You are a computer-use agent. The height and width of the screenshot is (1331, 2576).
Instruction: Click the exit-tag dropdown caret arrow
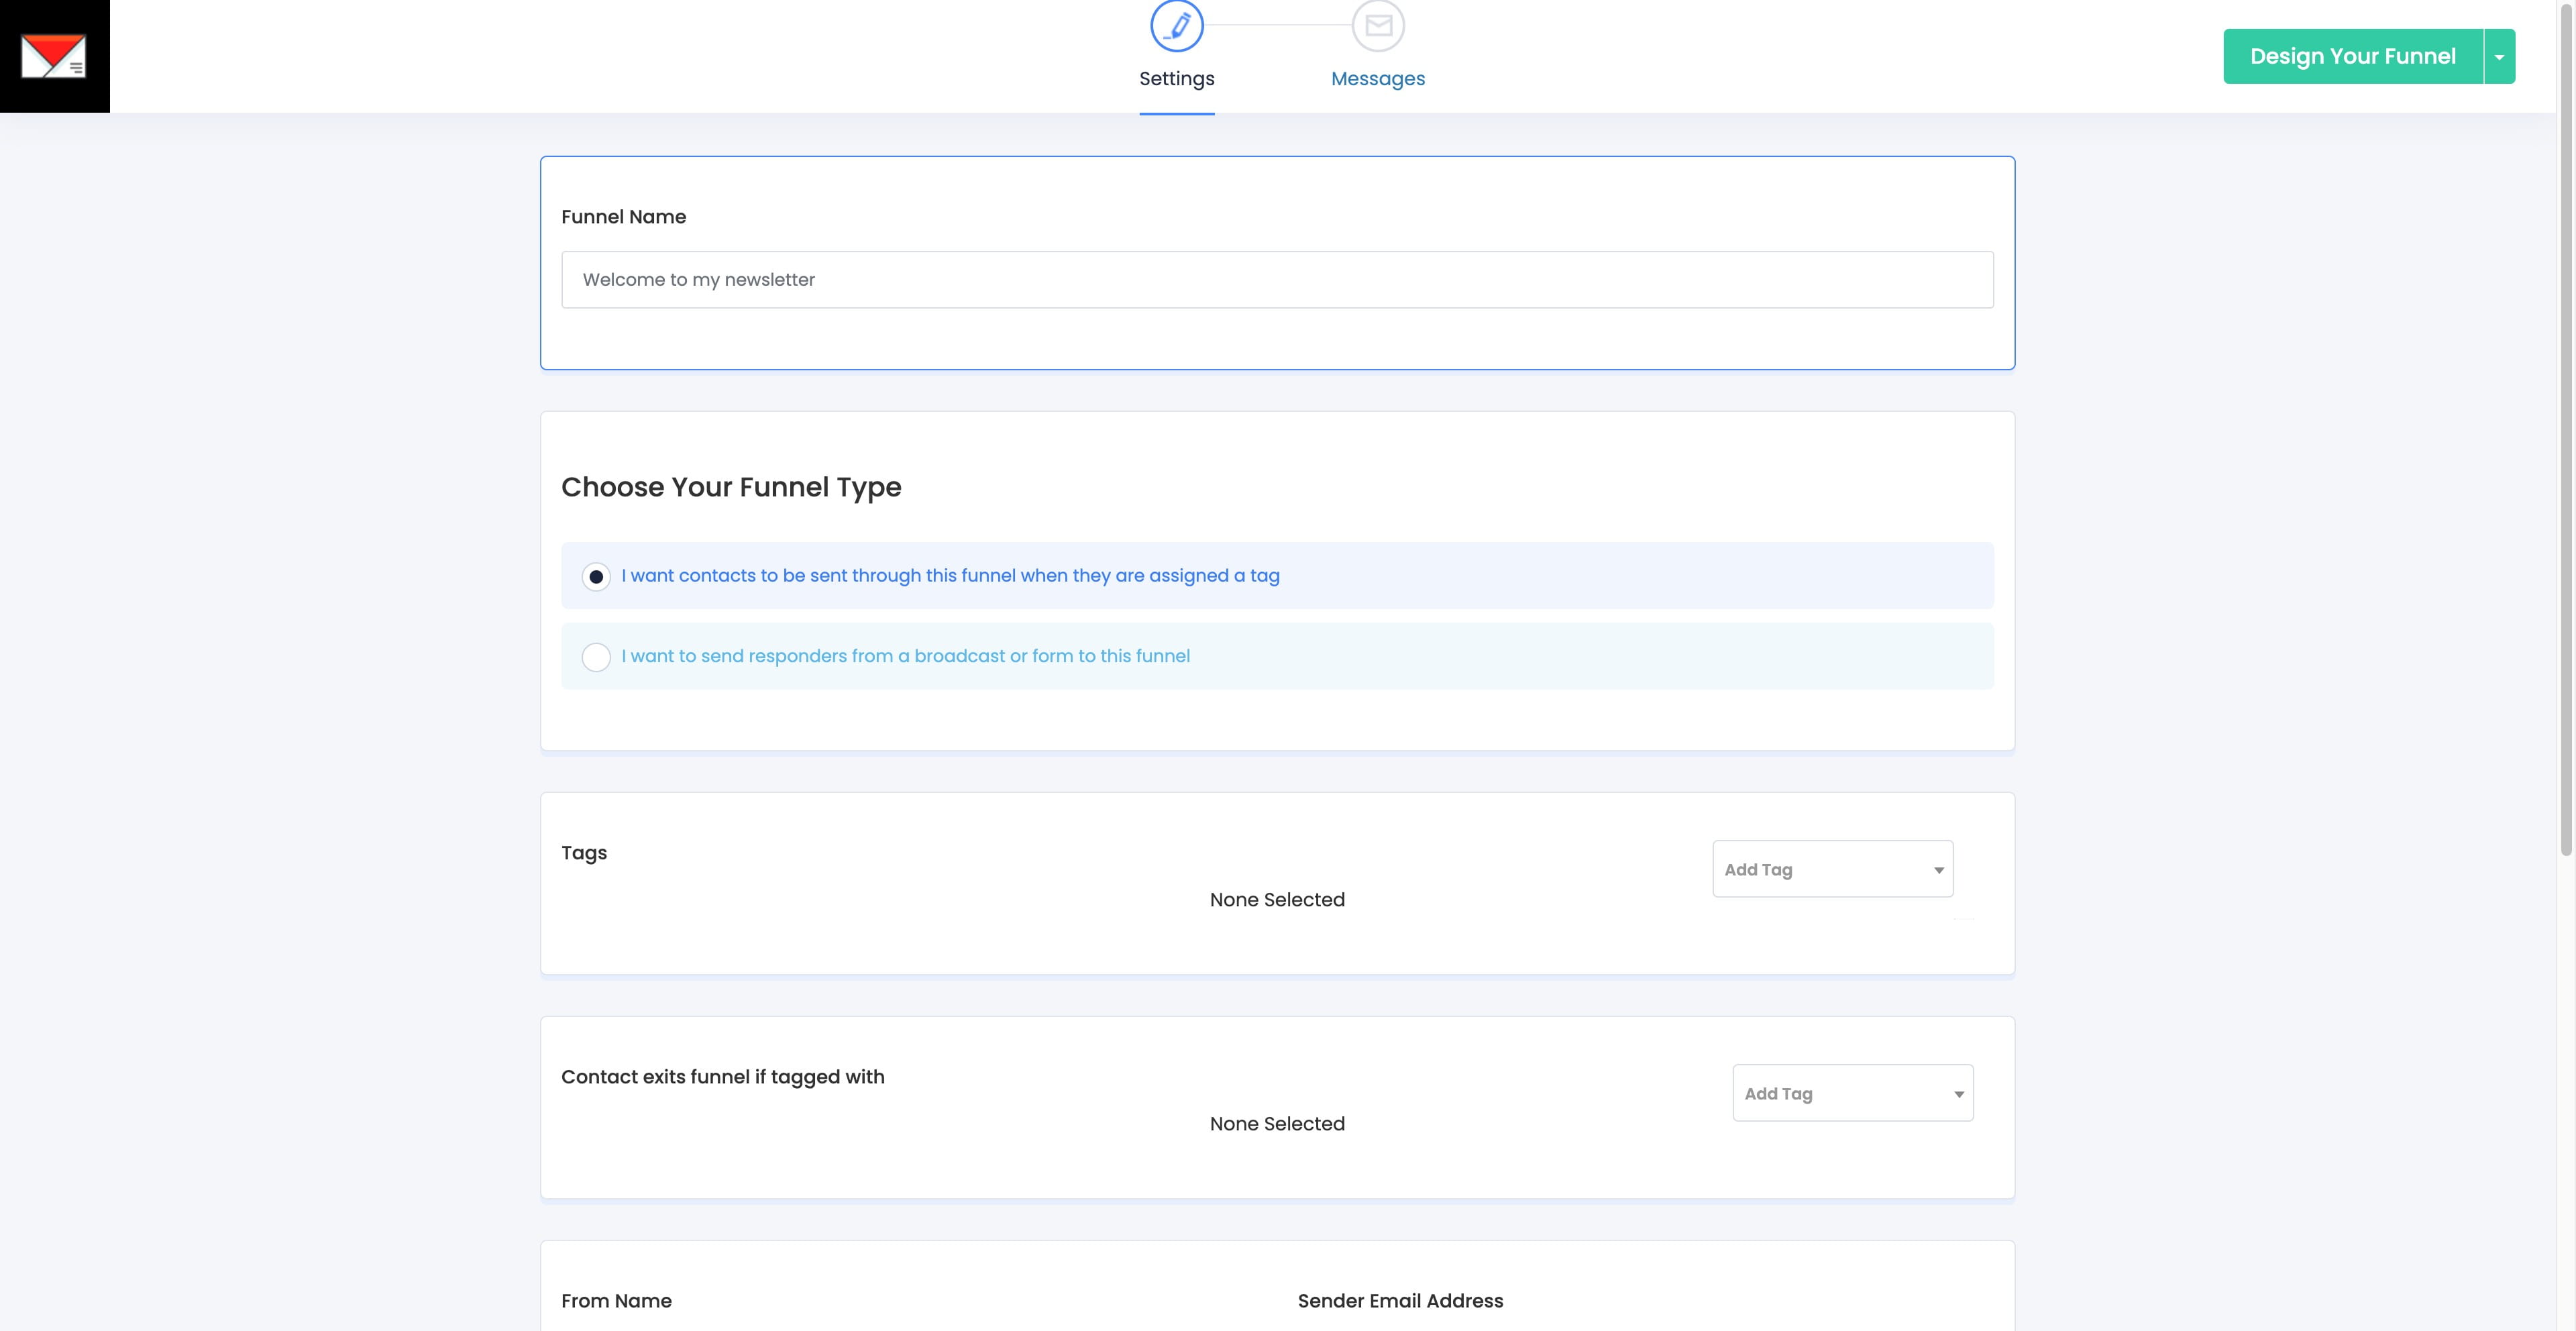click(x=1958, y=1094)
